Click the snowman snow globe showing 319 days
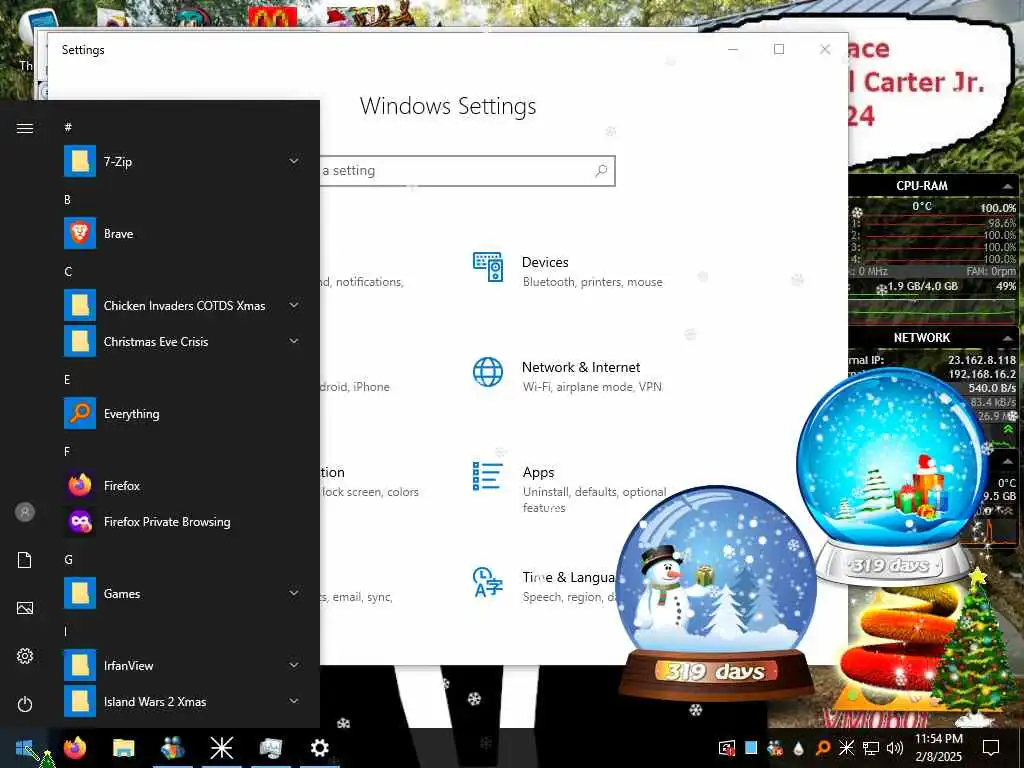The width and height of the screenshot is (1024, 768). coord(716,592)
